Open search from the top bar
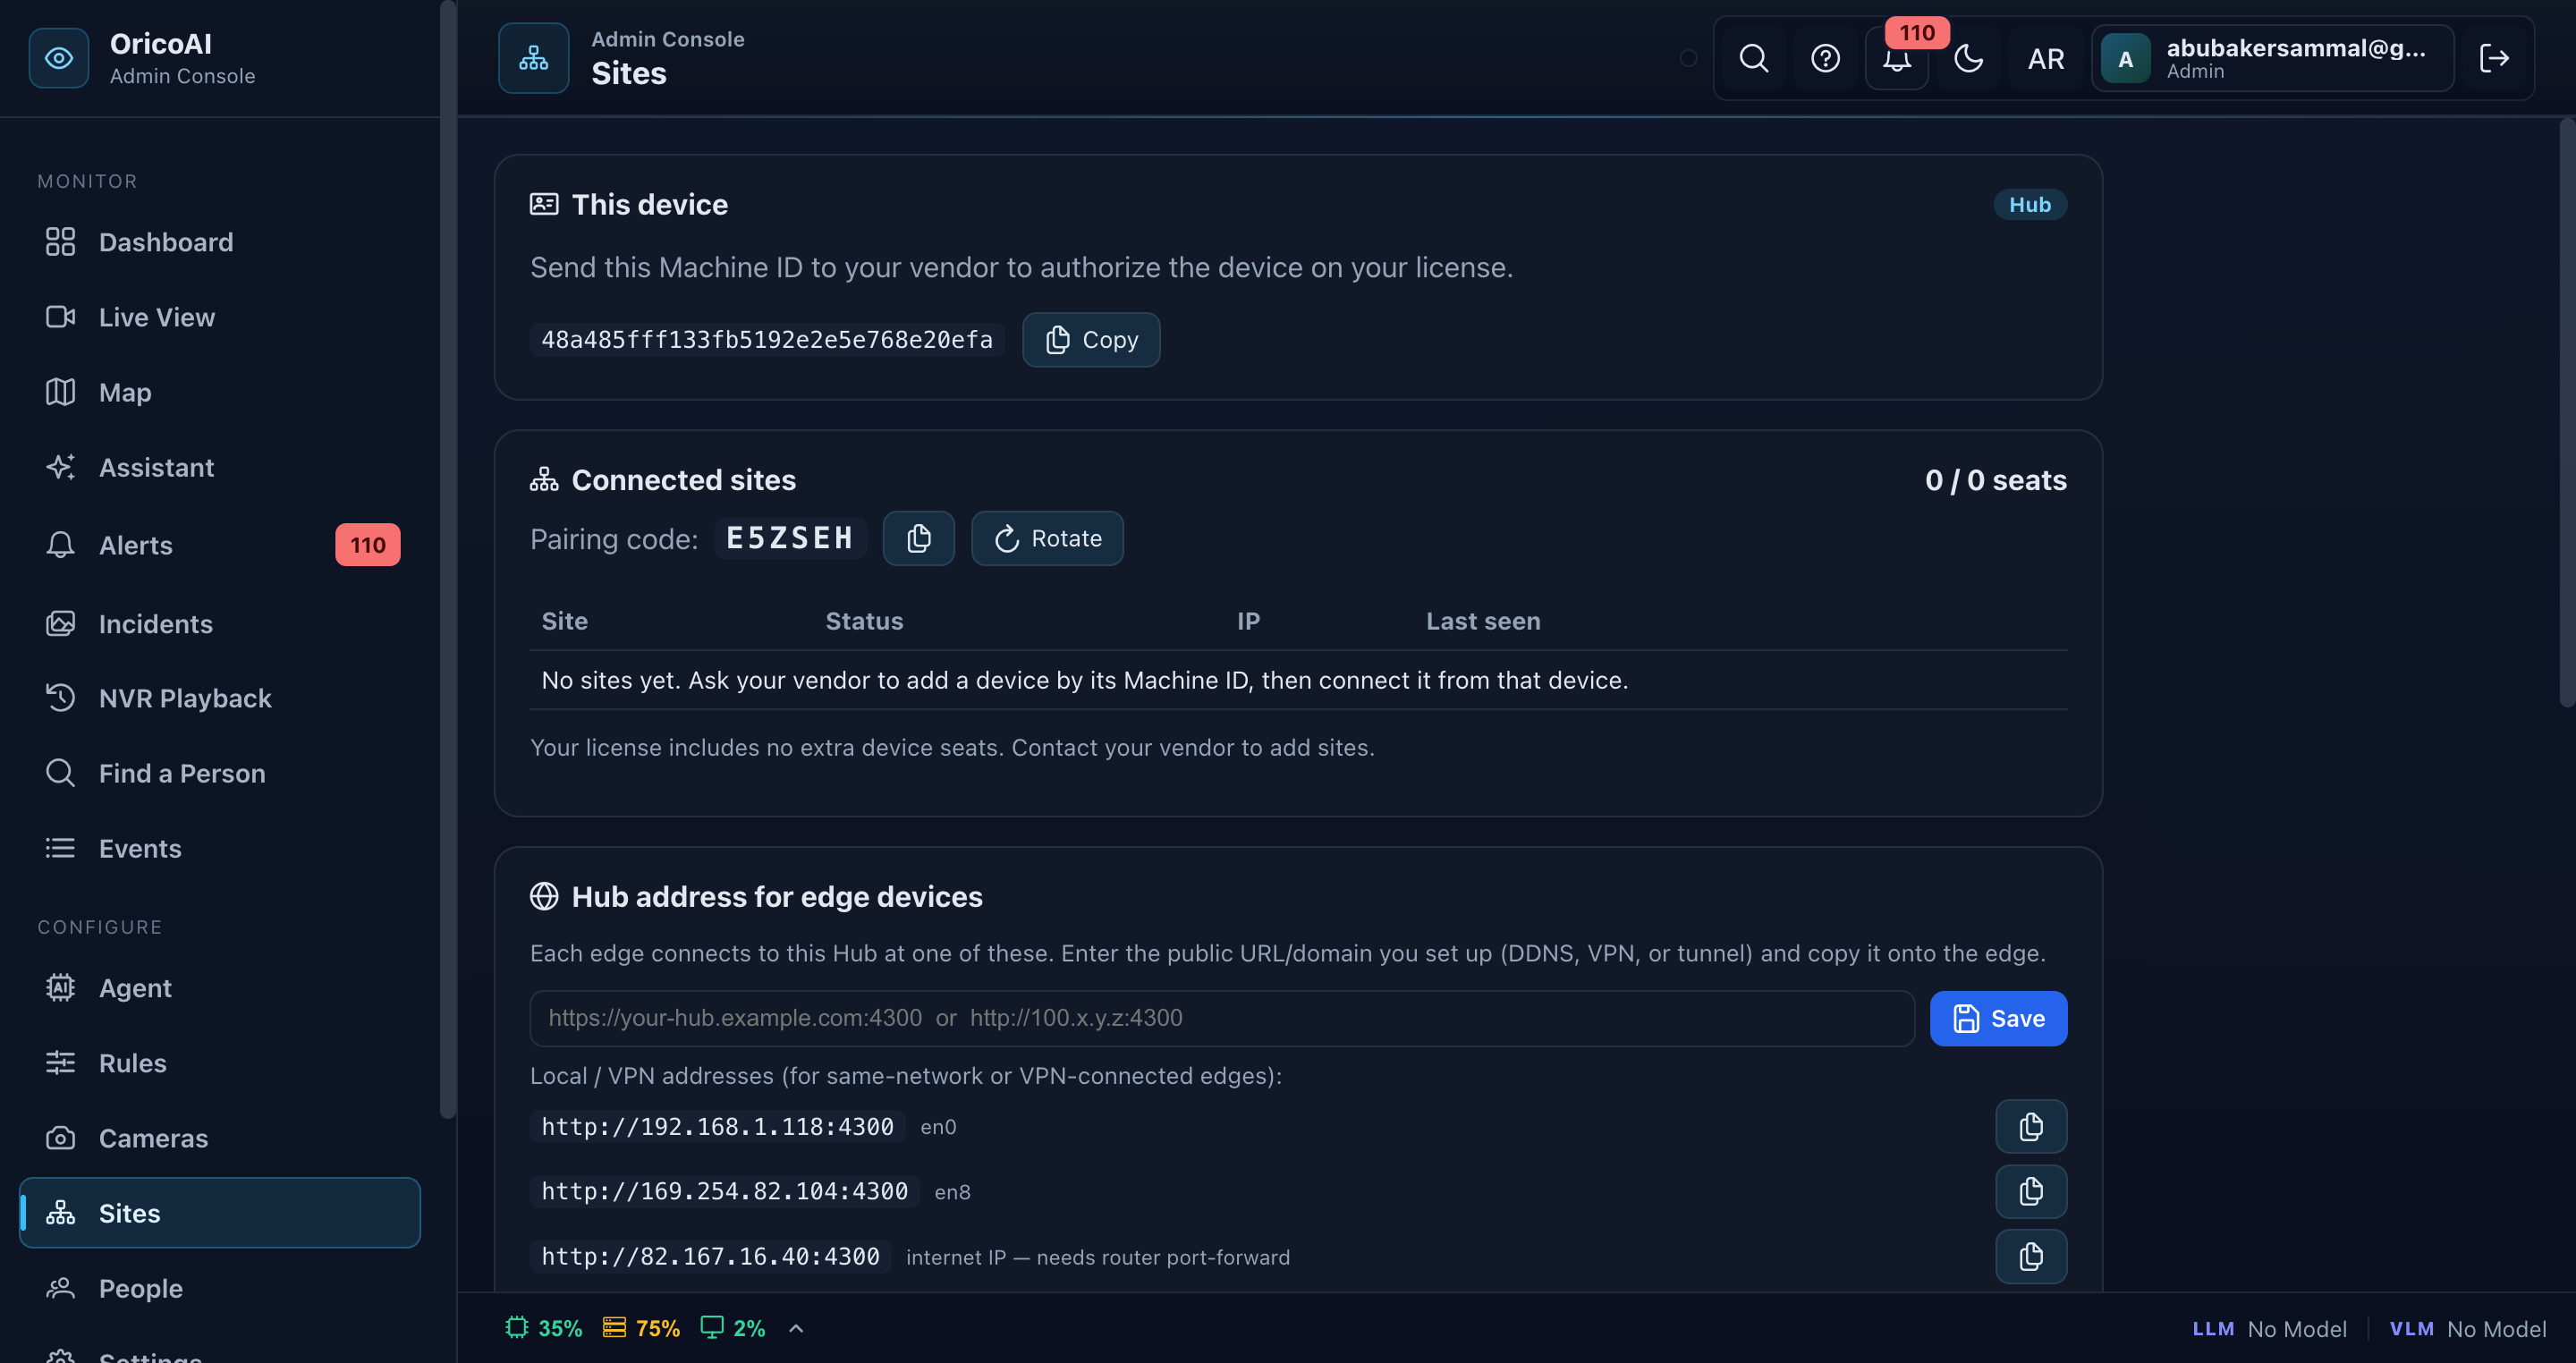Image resolution: width=2576 pixels, height=1363 pixels. [1754, 58]
